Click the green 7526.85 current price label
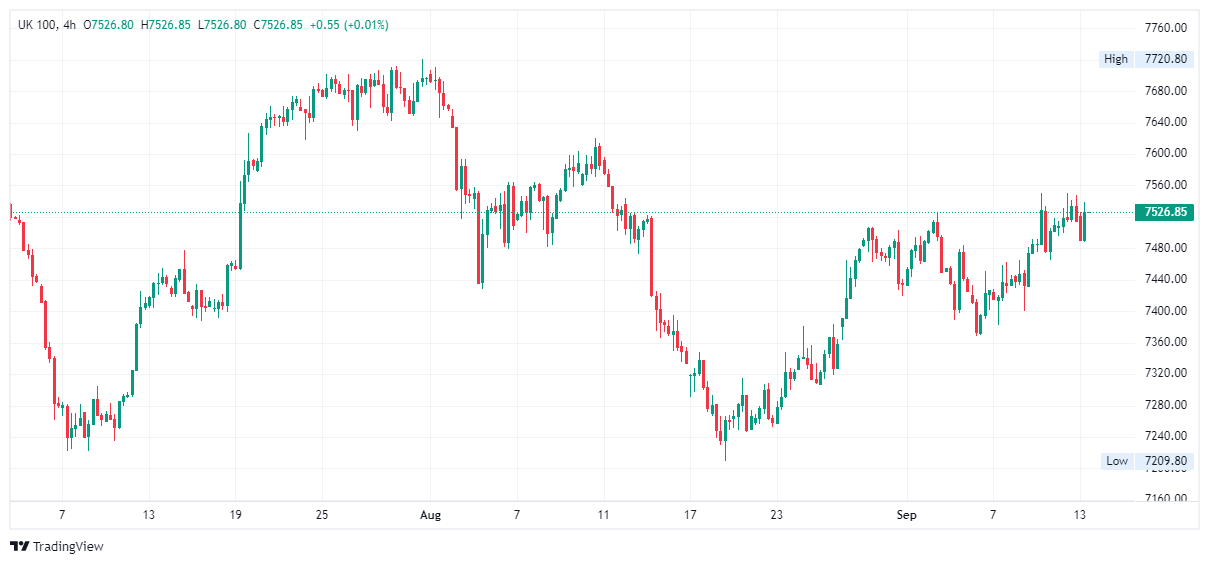The image size is (1209, 564). (x=1165, y=212)
